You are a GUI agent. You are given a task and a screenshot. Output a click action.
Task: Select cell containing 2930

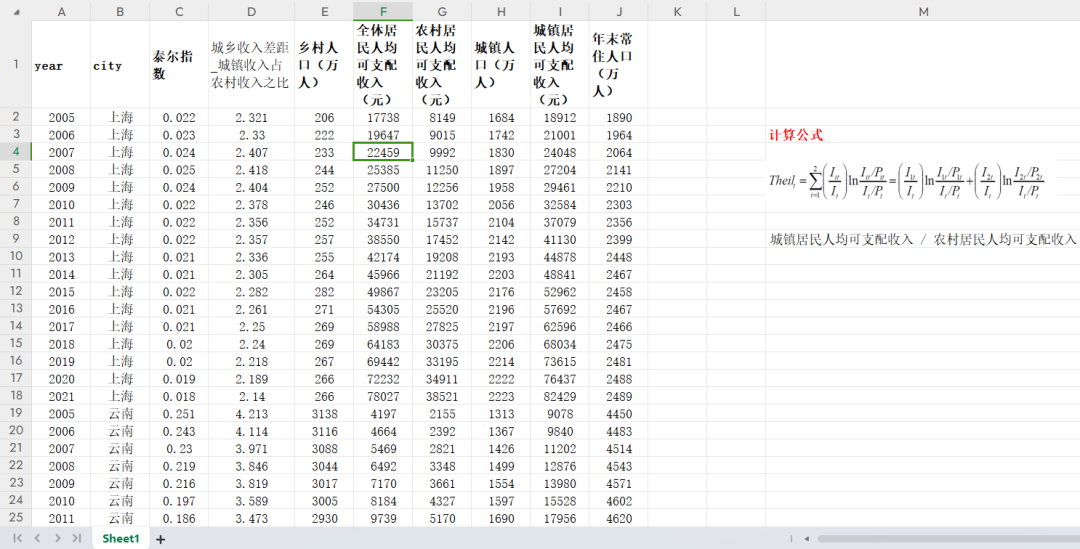pos(324,517)
